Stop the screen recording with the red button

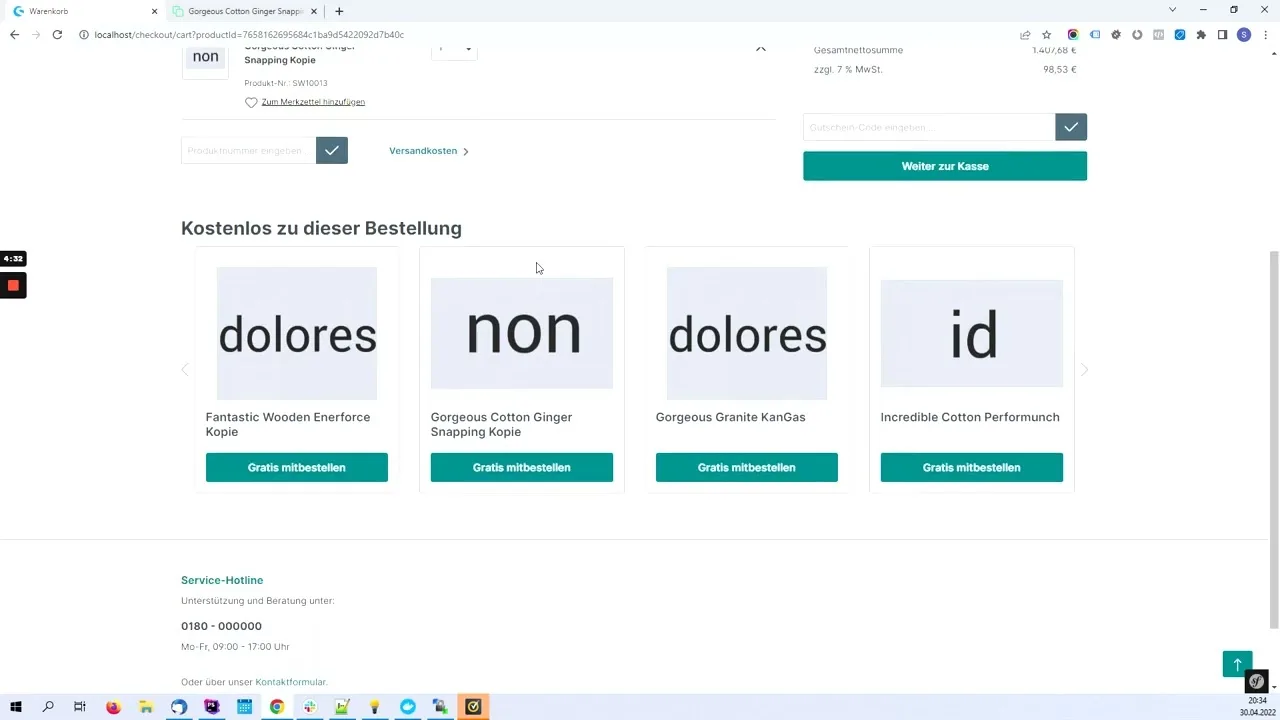coord(13,286)
